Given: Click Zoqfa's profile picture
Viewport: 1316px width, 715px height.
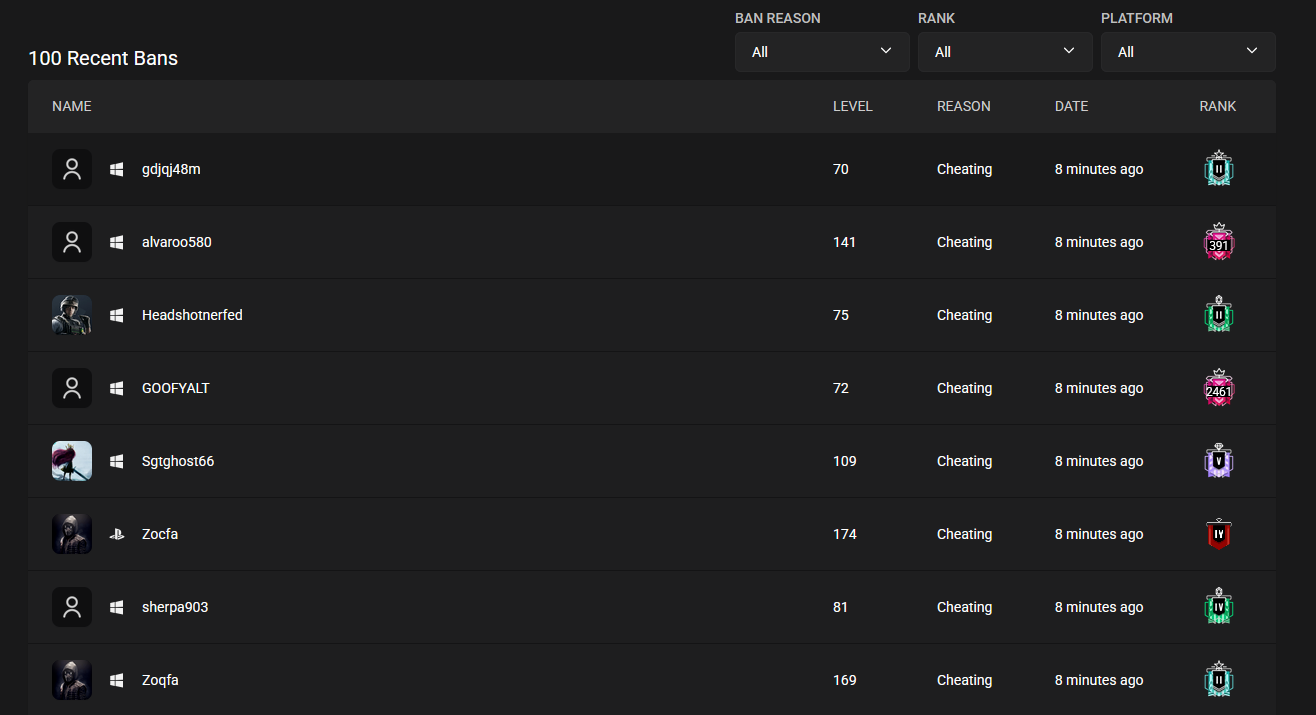Looking at the screenshot, I should (x=72, y=680).
